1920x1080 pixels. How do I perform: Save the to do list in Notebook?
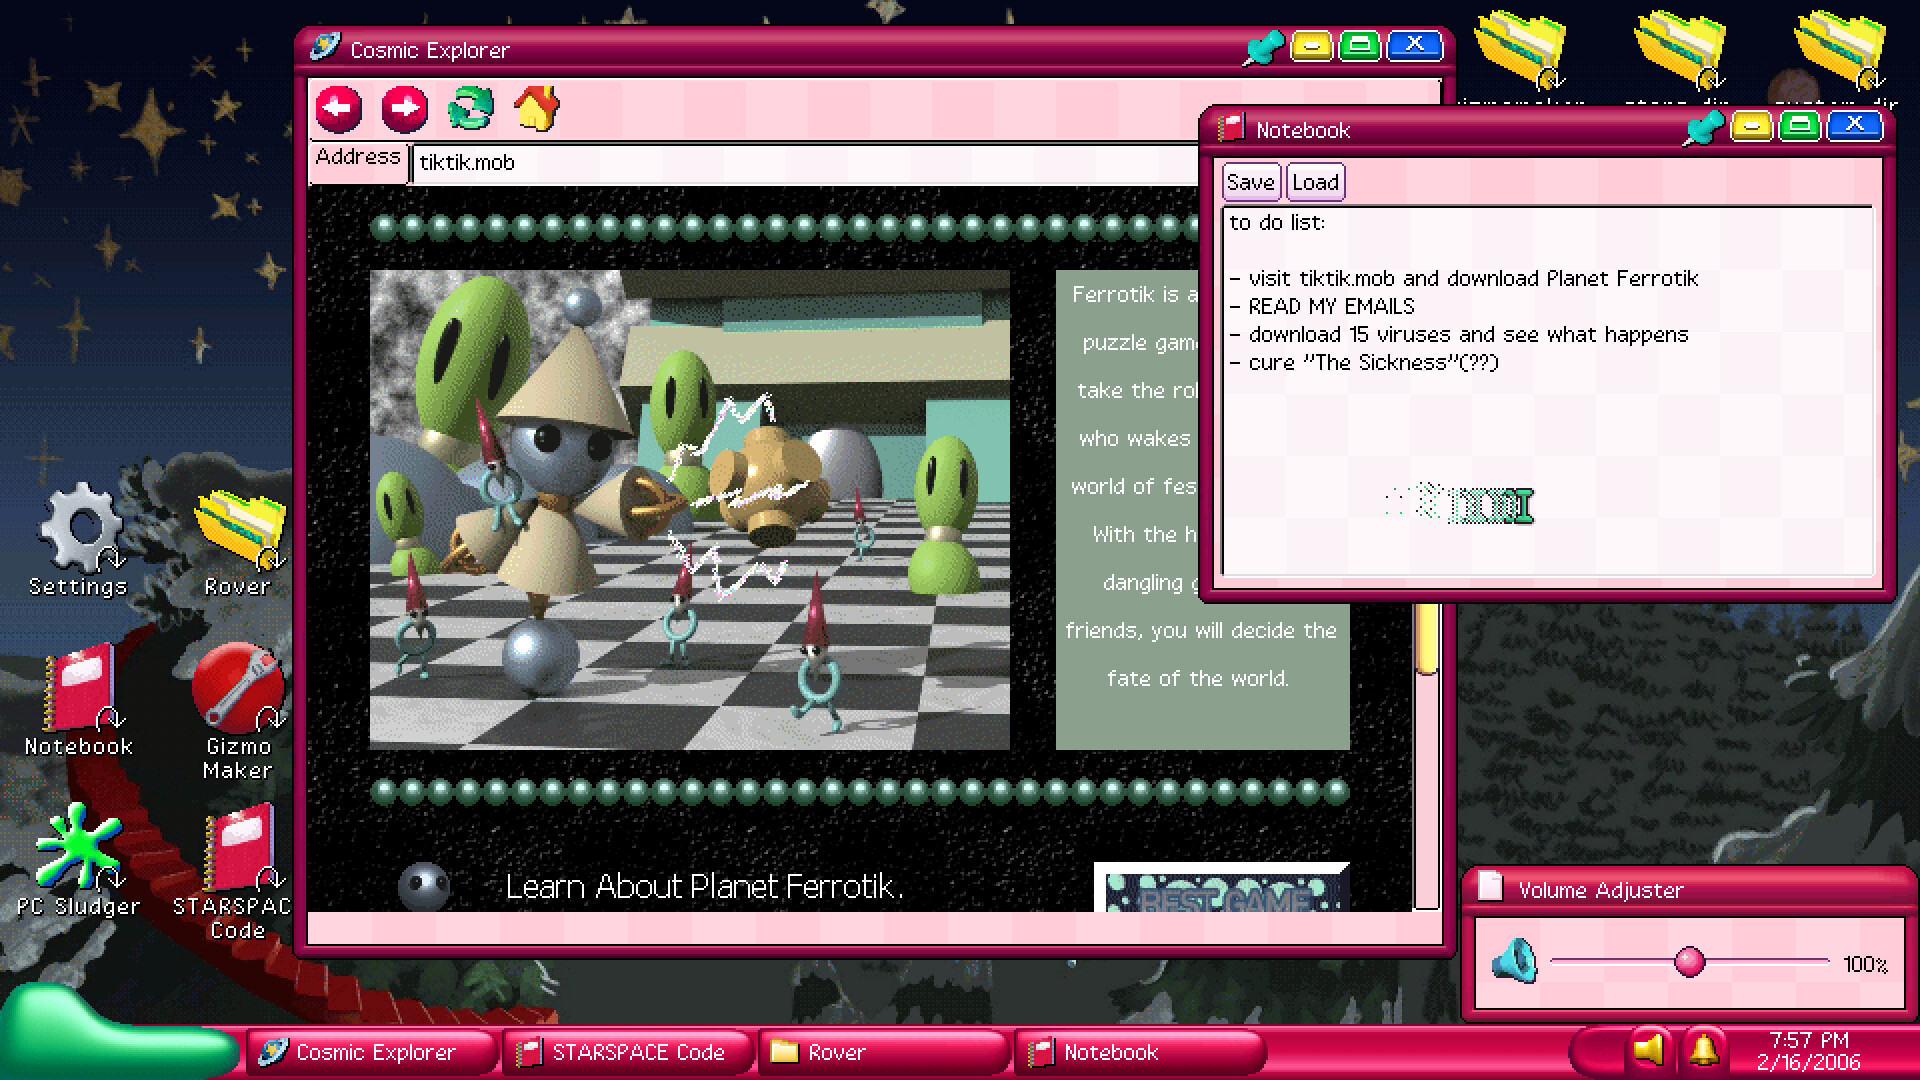click(x=1251, y=182)
